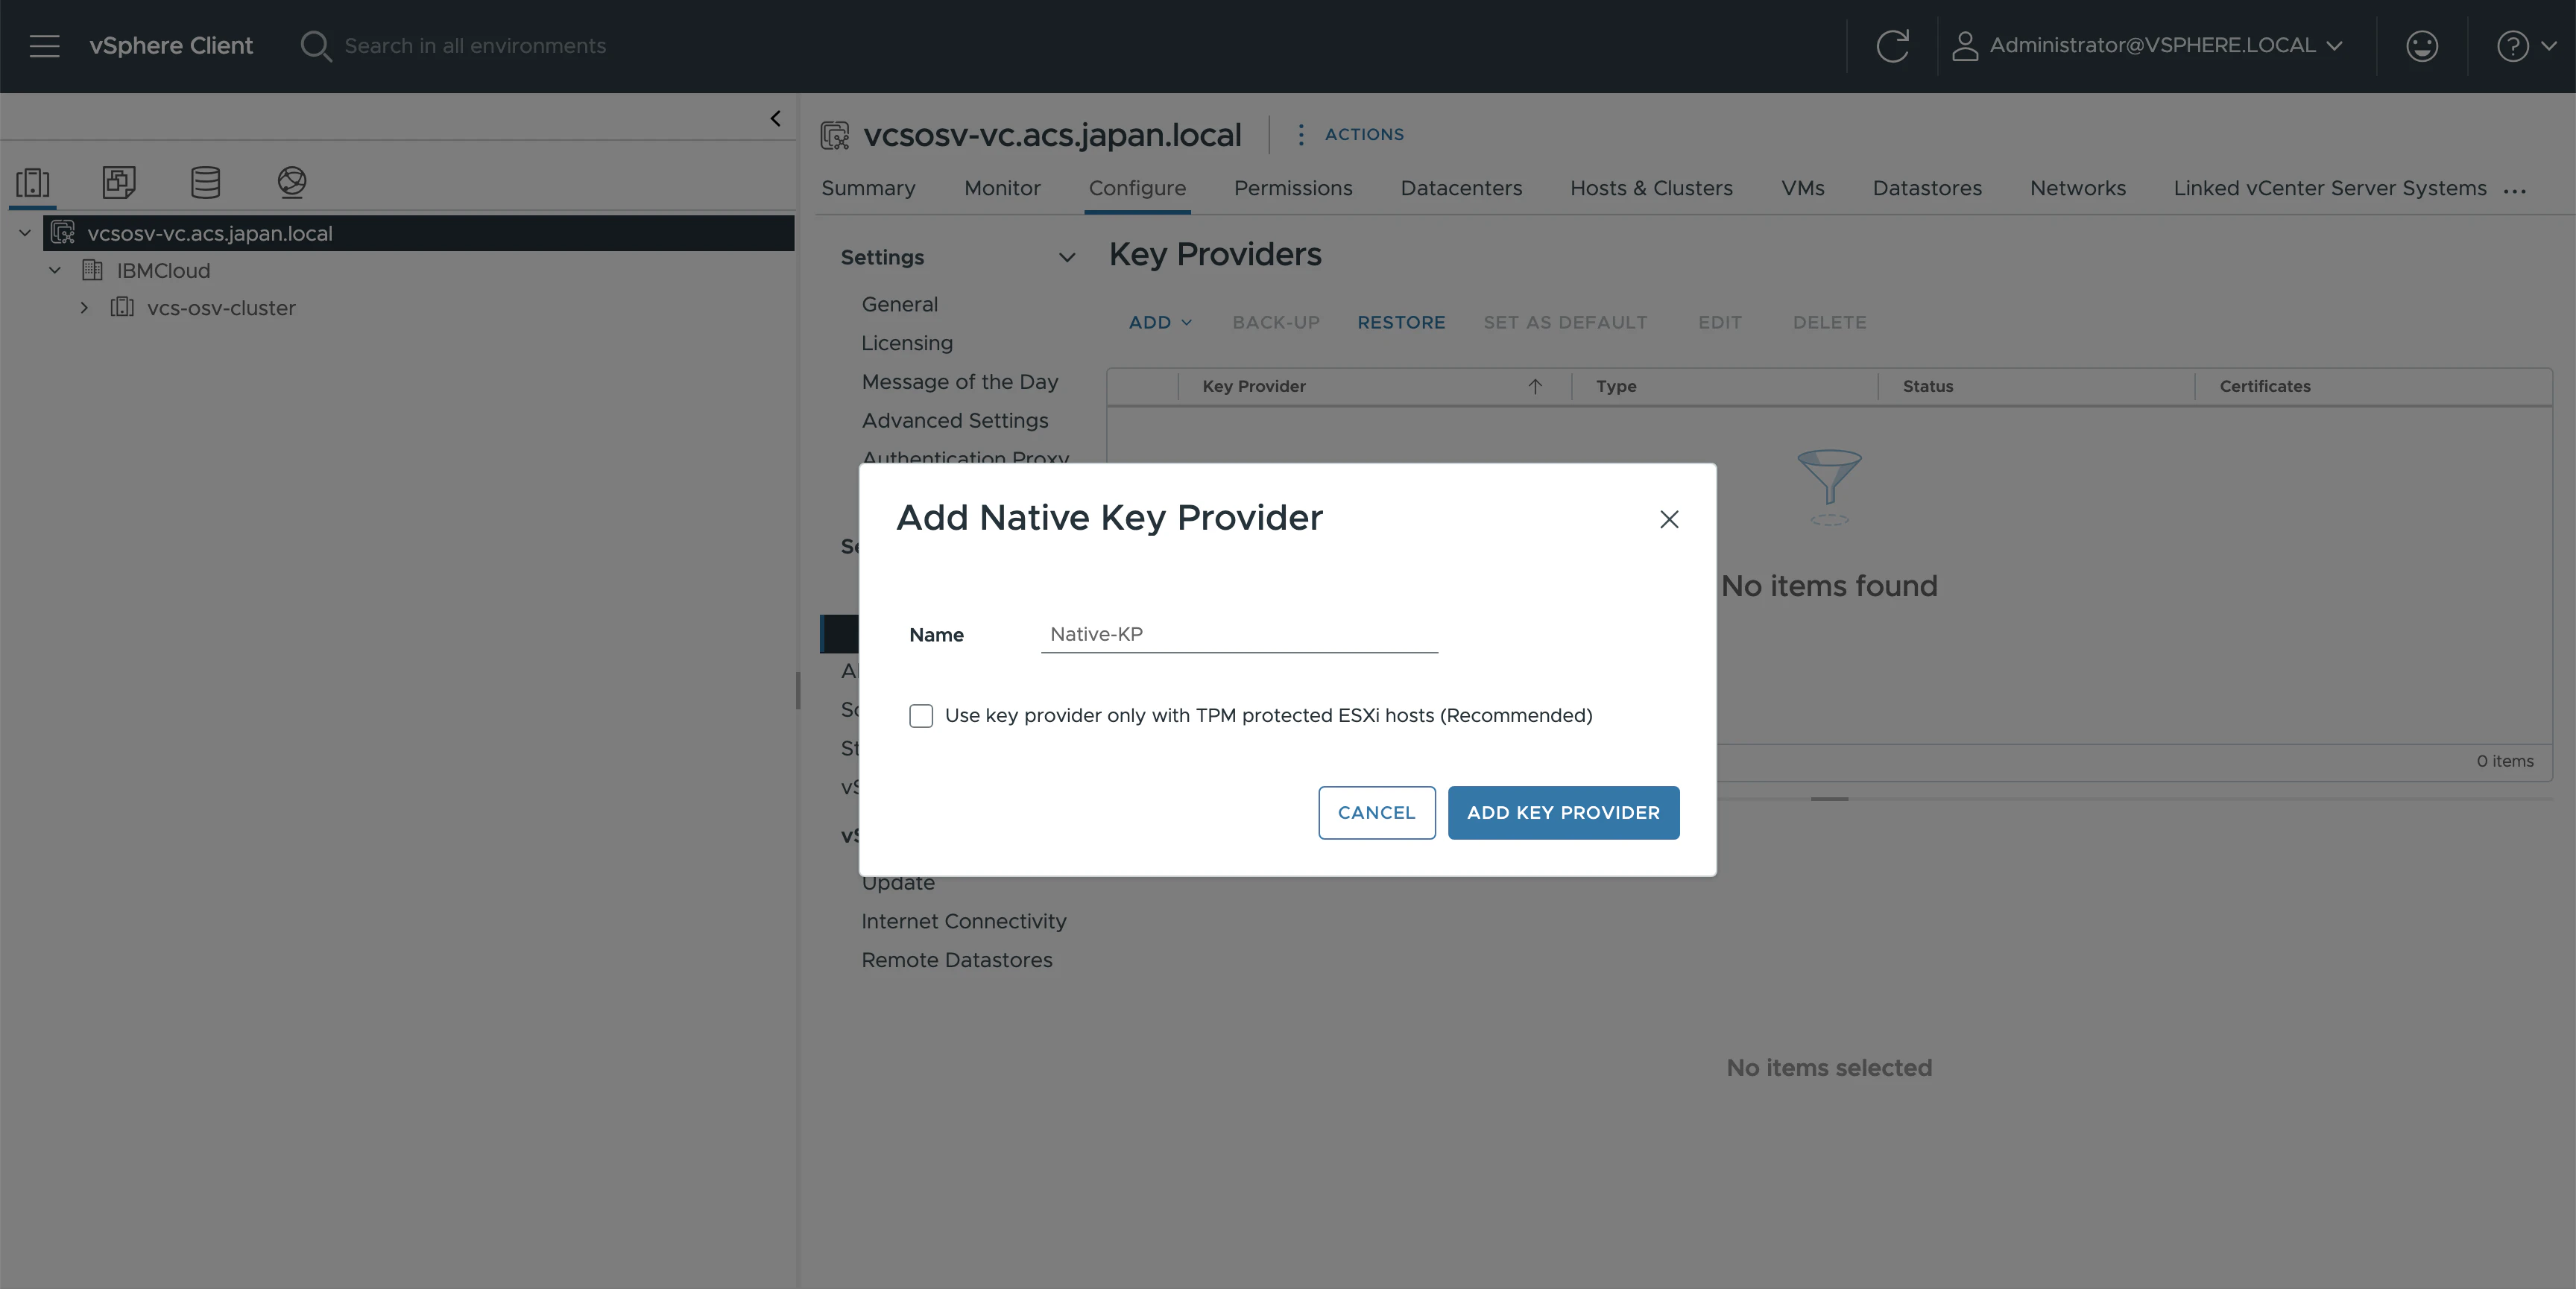Collapse the vcsosv-vc.acs.japan.local tree node
Image resolution: width=2576 pixels, height=1289 pixels.
pyautogui.click(x=25, y=233)
